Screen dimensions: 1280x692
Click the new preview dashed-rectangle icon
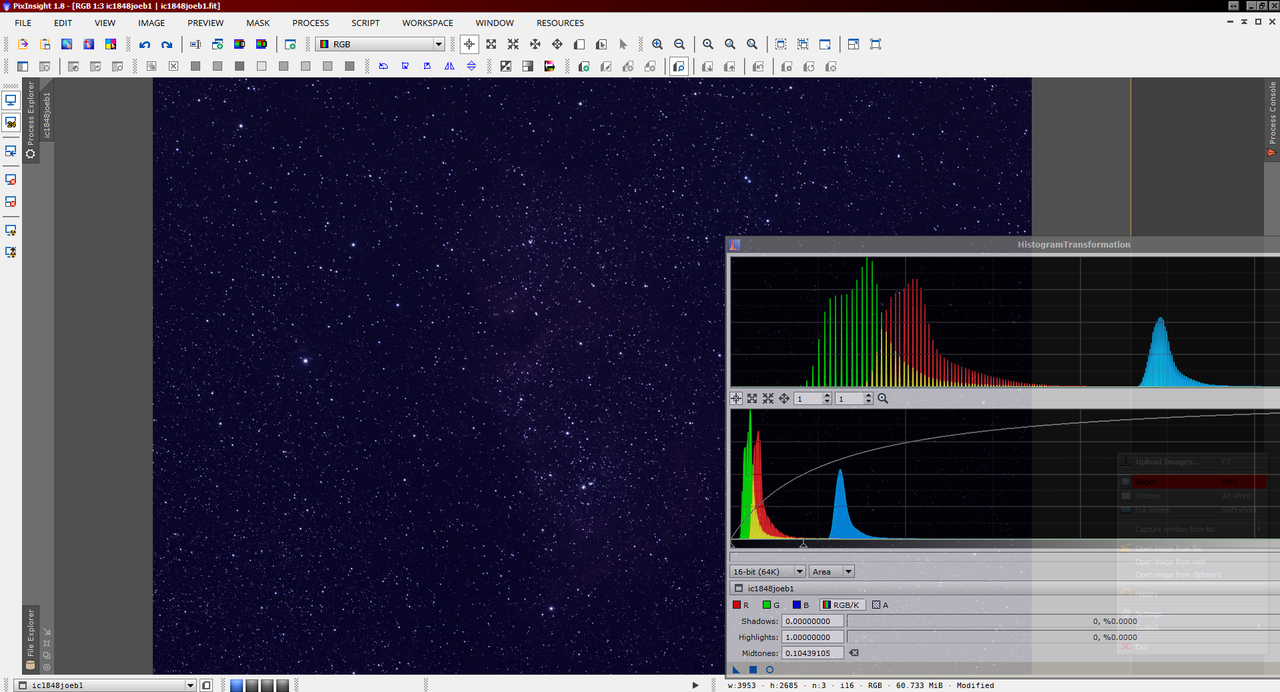[781, 44]
